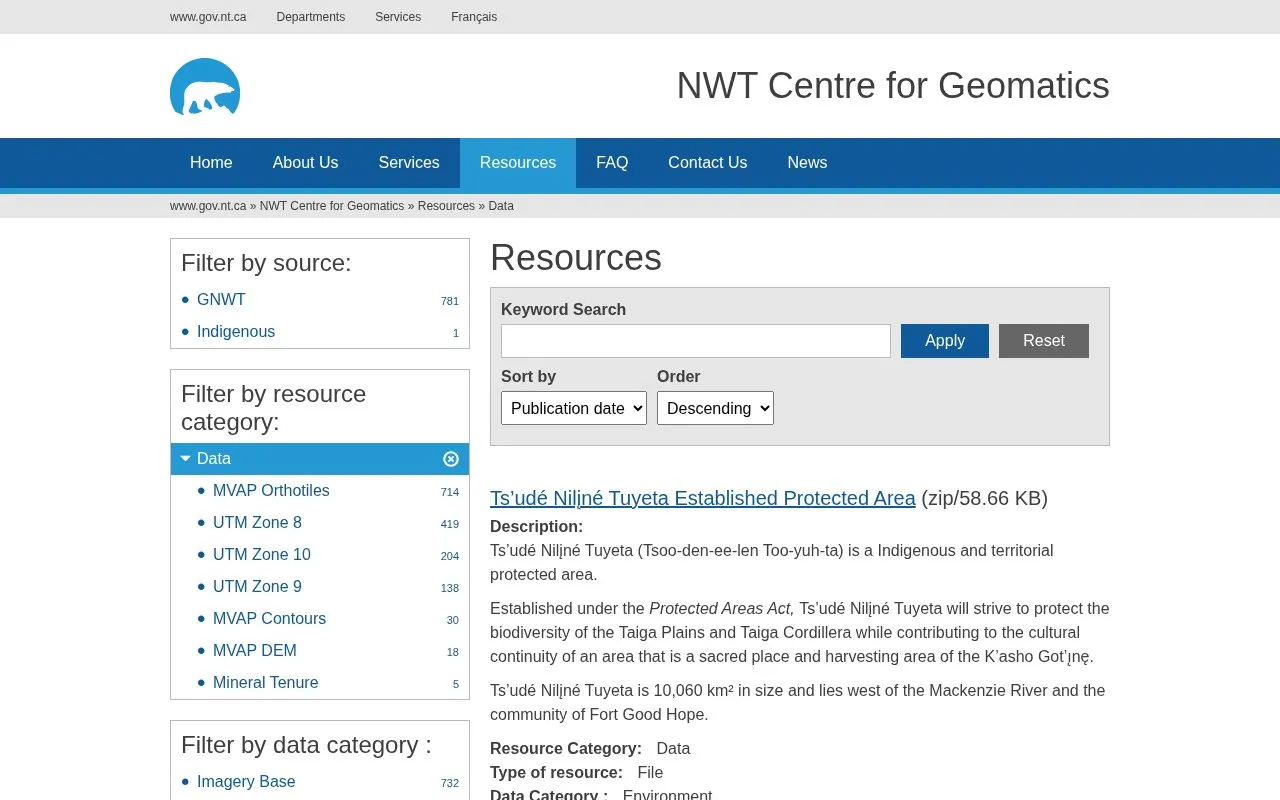Filter by MVAP DEM
The image size is (1280, 800).
255,651
